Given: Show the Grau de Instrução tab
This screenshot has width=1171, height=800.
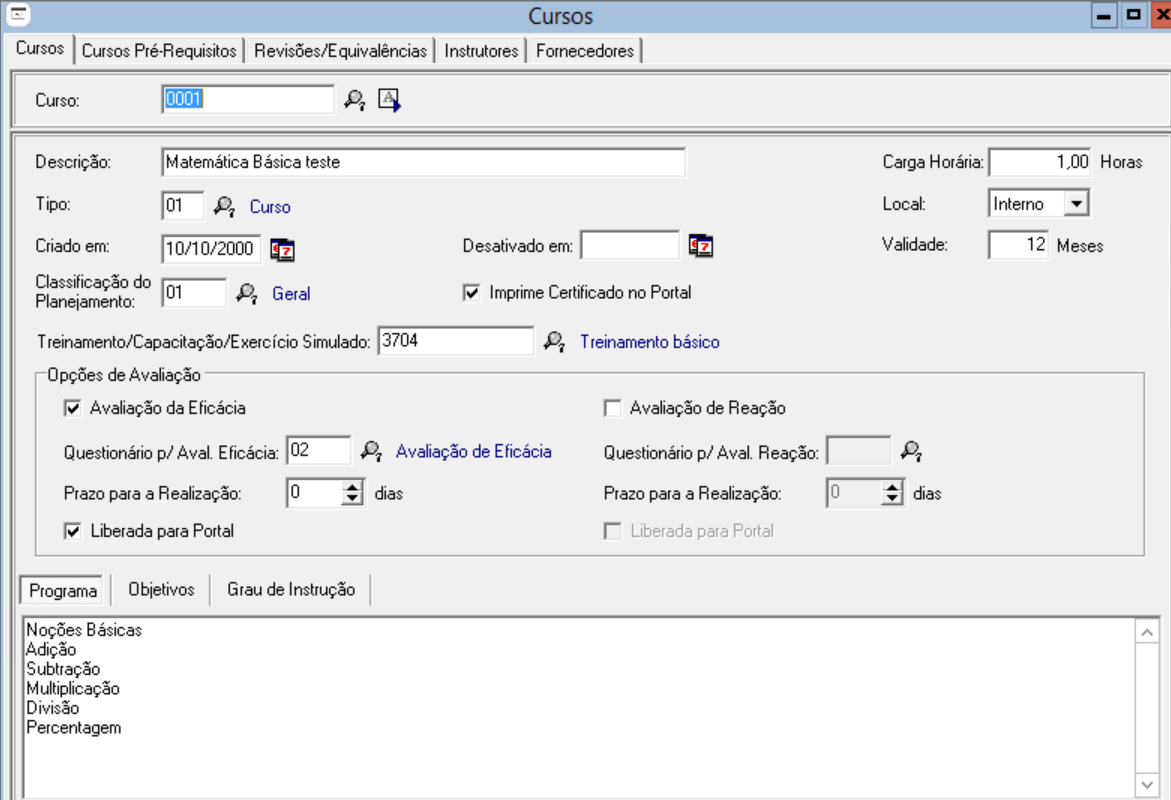Looking at the screenshot, I should click(290, 589).
